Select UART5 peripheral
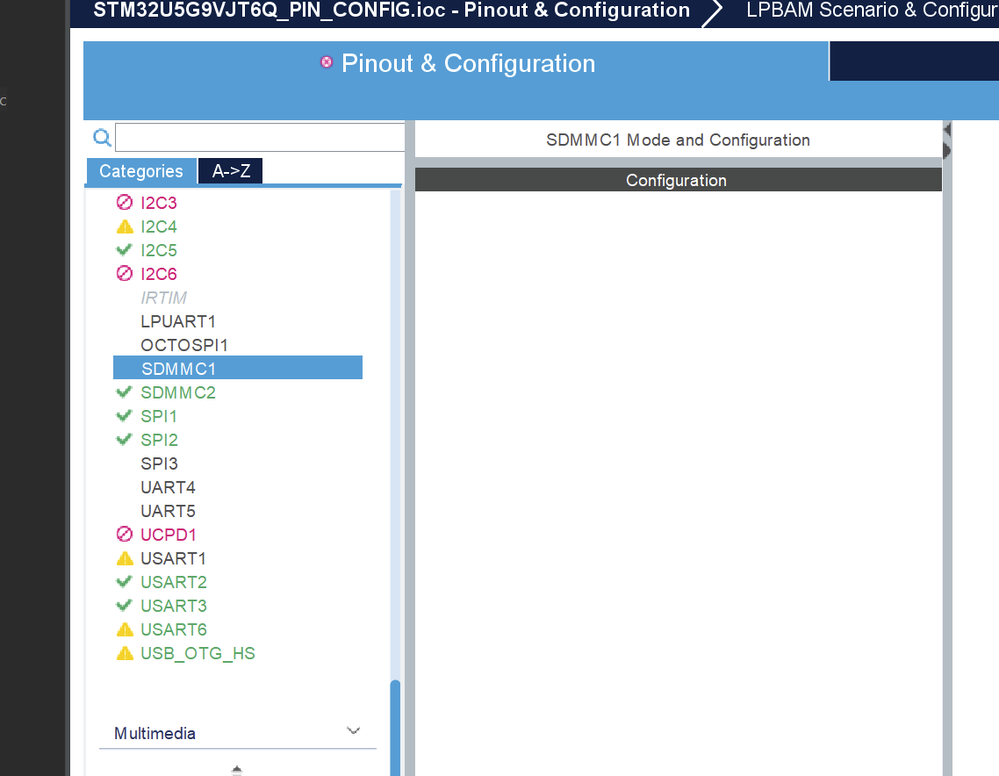 coord(168,511)
